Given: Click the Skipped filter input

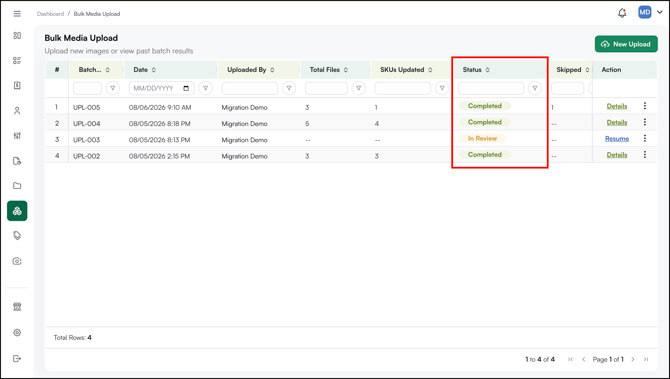Looking at the screenshot, I should 567,88.
